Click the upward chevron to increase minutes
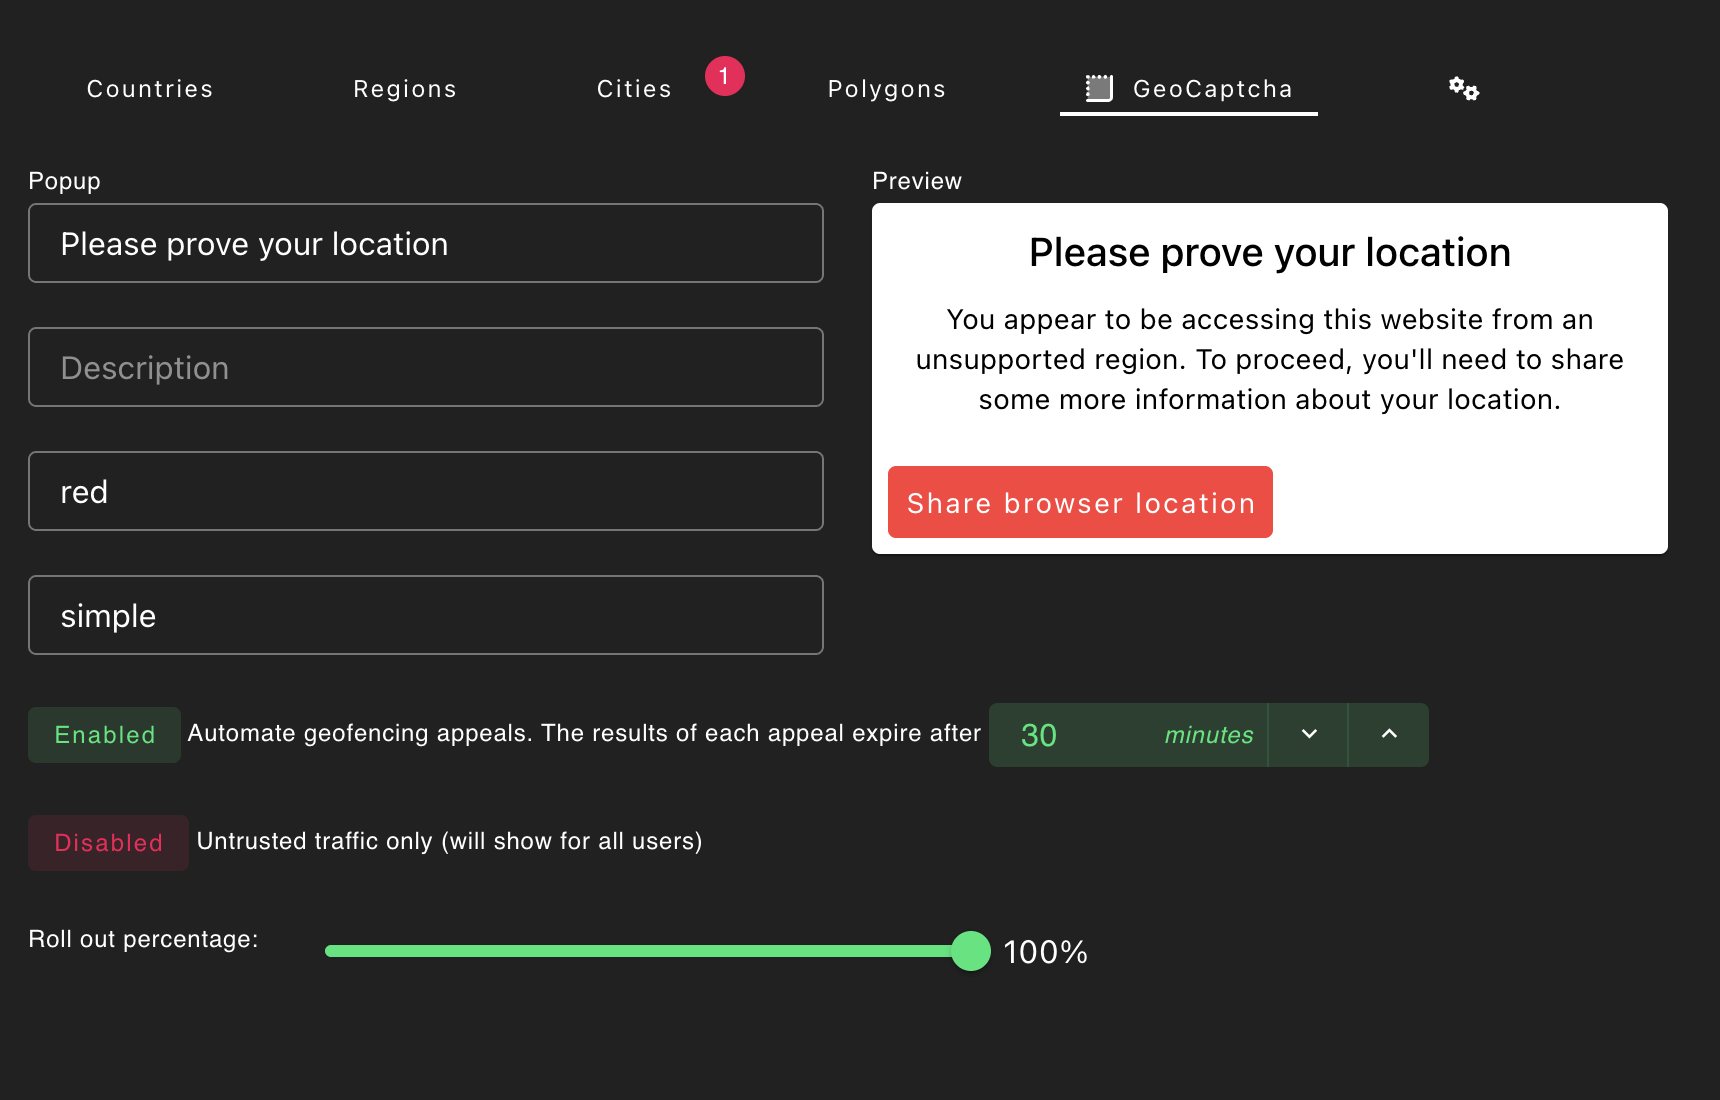1720x1100 pixels. (1388, 734)
